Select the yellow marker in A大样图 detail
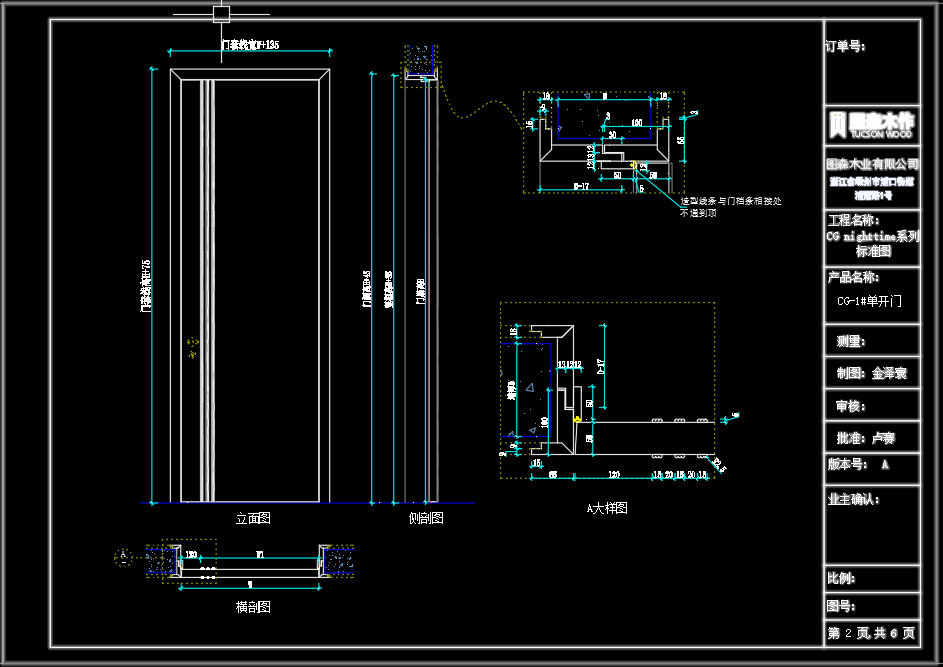Screen dimensions: 943x667 tap(578, 420)
